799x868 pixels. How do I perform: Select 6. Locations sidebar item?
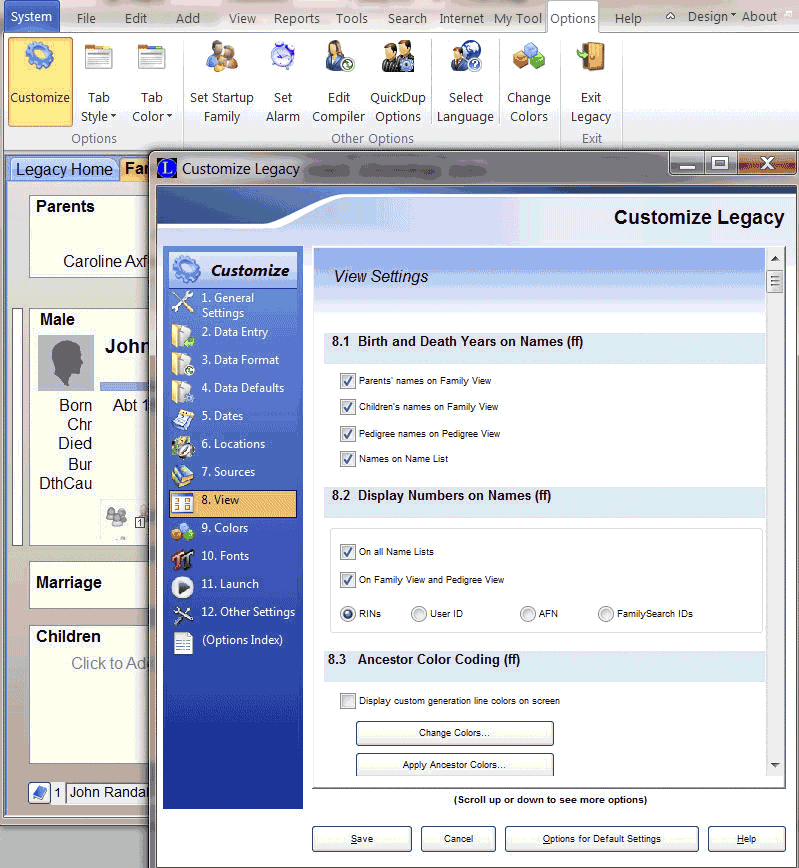pos(233,445)
